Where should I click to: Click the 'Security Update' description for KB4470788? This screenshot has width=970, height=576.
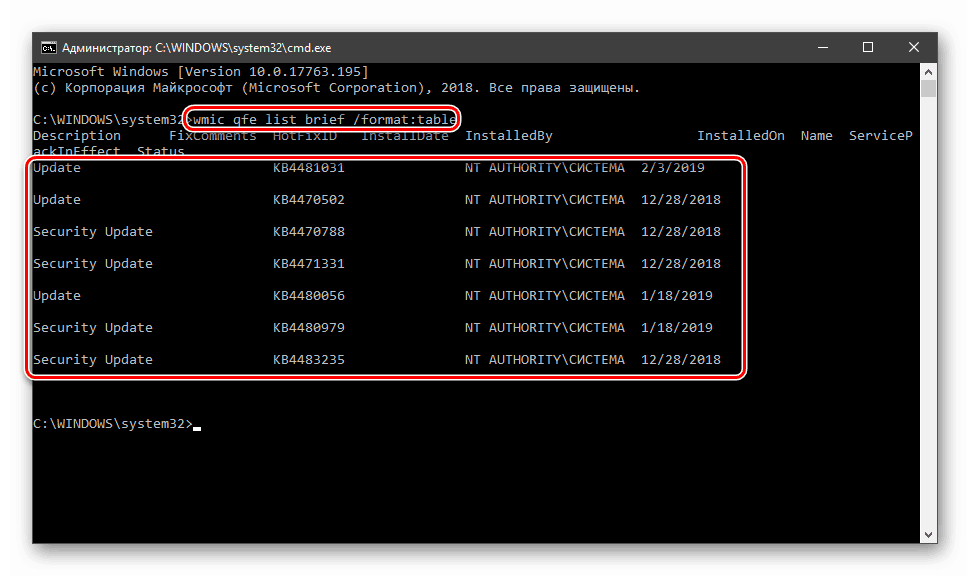point(93,232)
